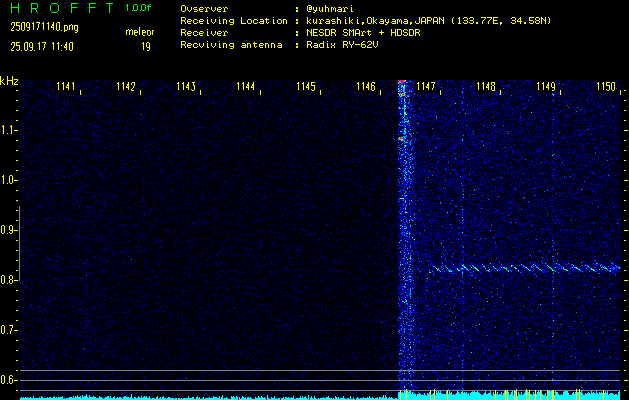Click the 1148 time marker
This screenshot has width=629, height=400.
coord(486,87)
